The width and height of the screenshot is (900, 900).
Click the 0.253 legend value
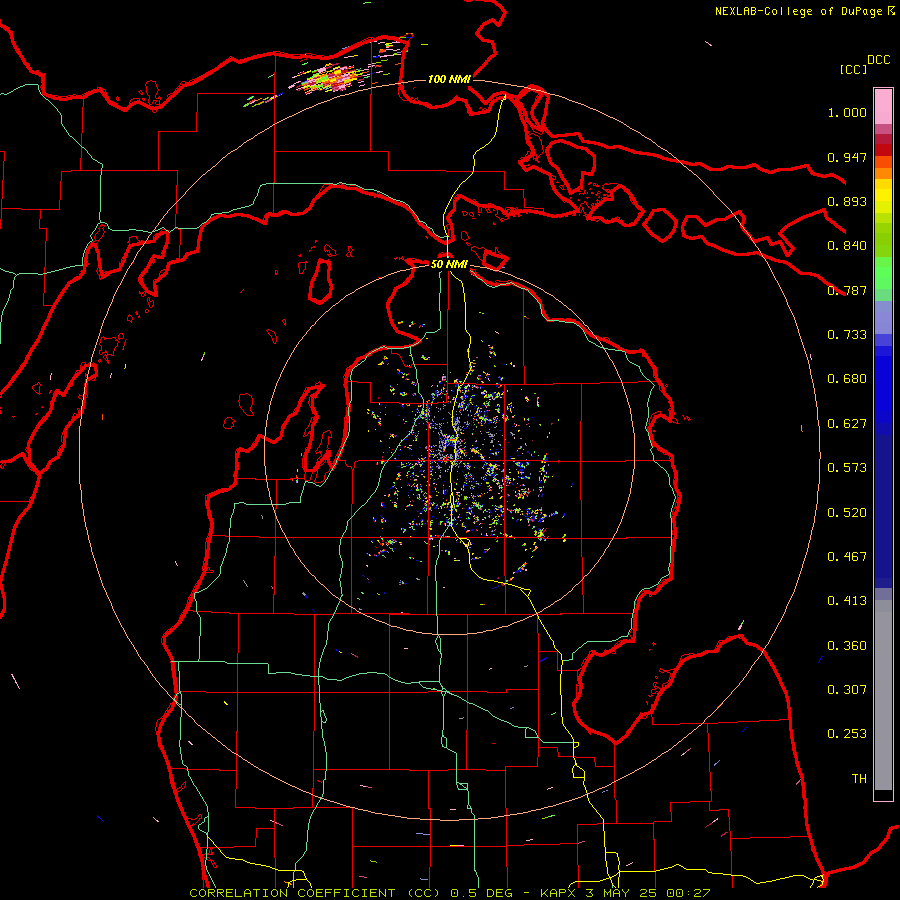tap(847, 734)
